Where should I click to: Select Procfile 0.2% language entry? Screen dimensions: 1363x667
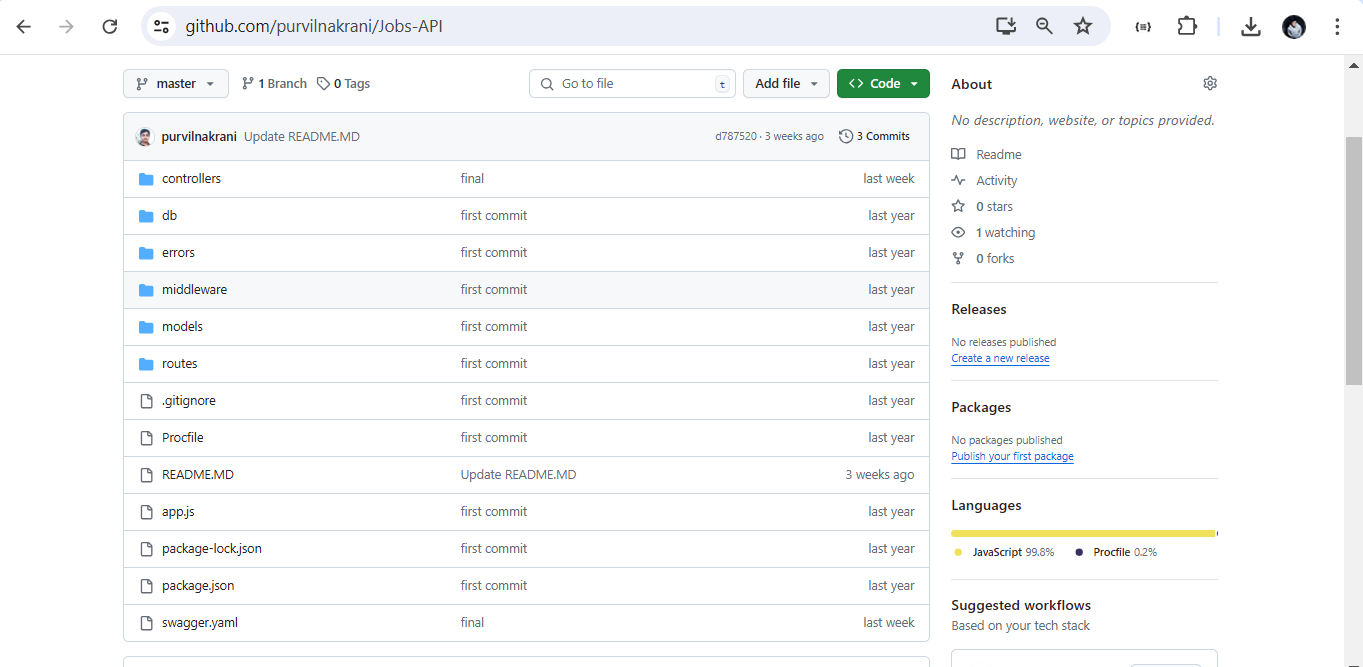(1116, 552)
